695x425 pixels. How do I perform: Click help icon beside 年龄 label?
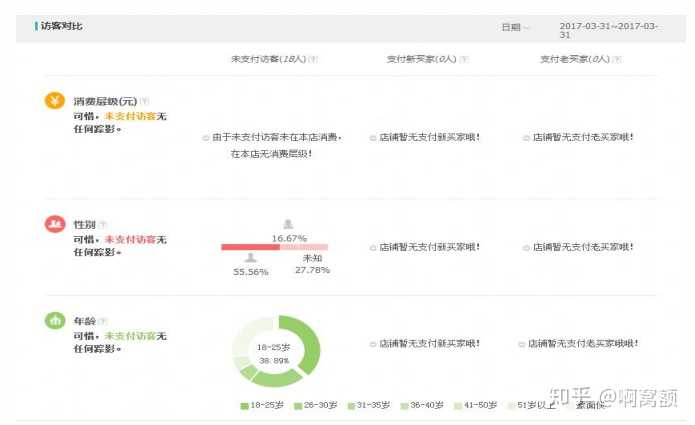tap(103, 321)
